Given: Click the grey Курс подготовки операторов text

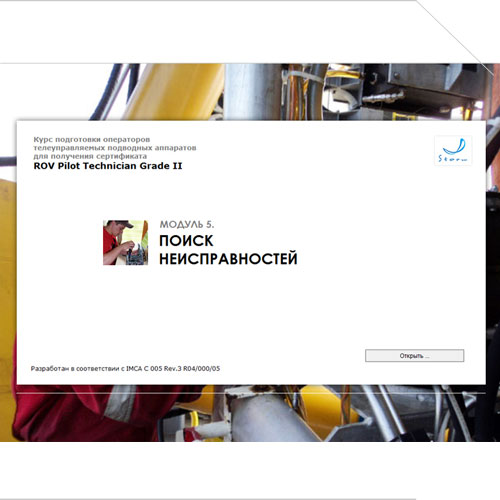Looking at the screenshot, I should tap(92, 139).
